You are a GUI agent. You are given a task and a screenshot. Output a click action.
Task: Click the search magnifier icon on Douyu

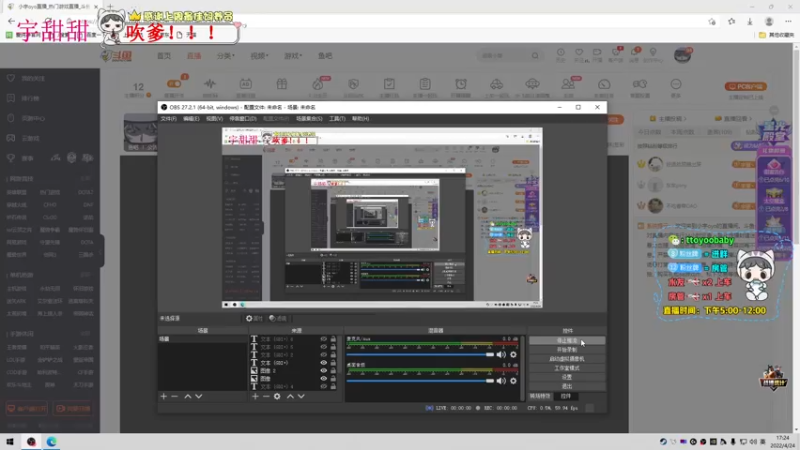pyautogui.click(x=535, y=56)
